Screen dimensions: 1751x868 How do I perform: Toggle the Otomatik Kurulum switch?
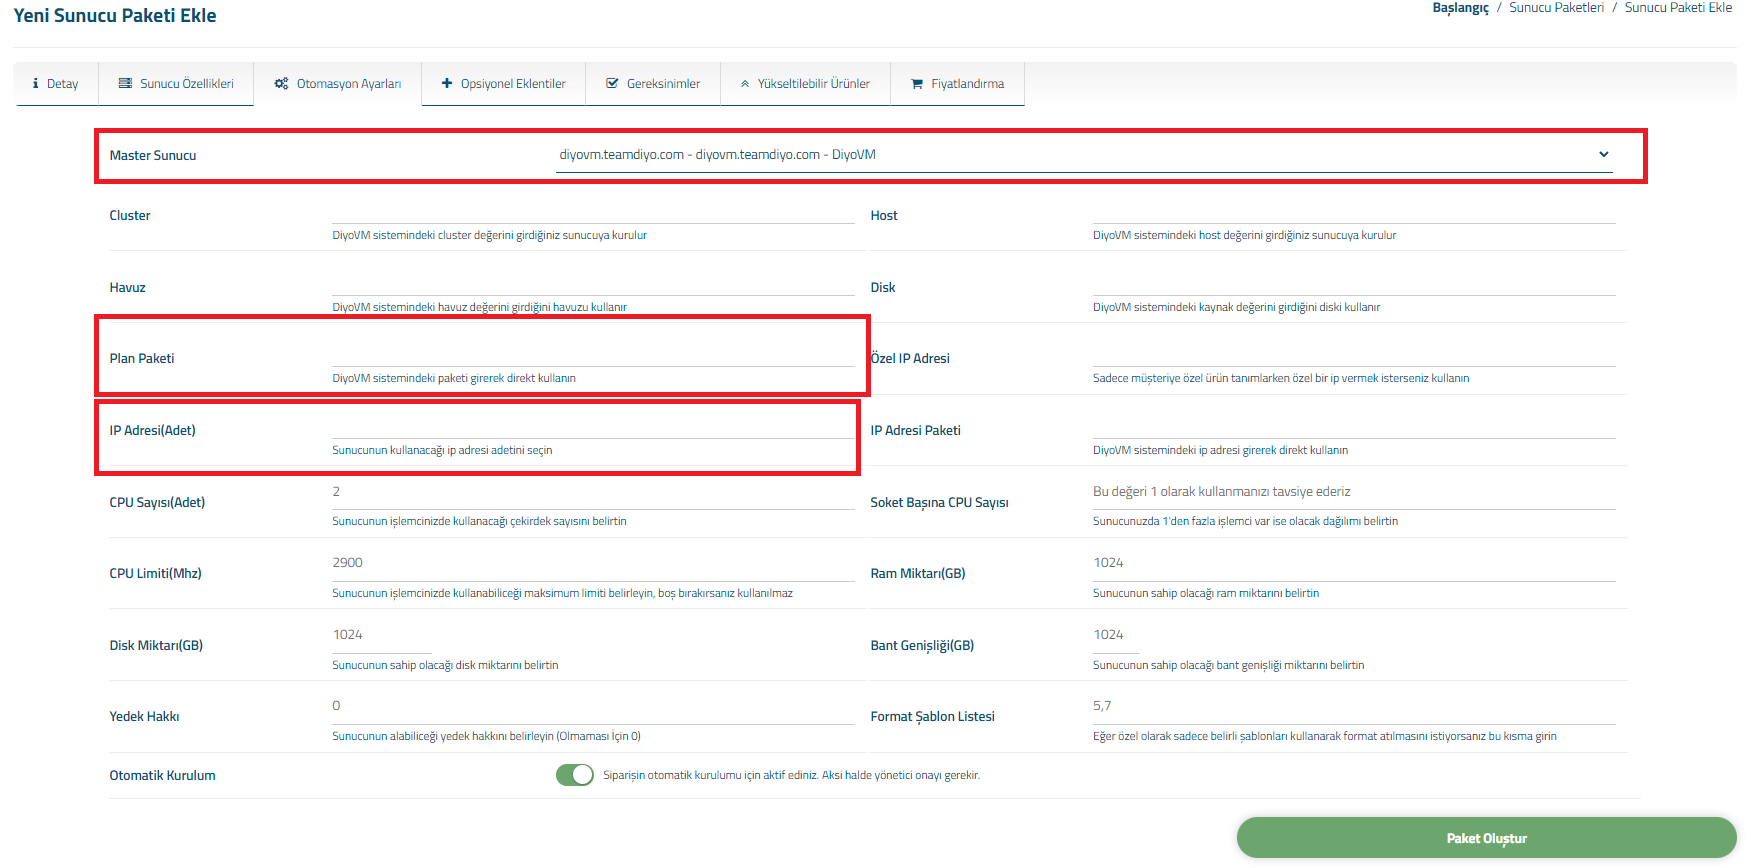575,775
